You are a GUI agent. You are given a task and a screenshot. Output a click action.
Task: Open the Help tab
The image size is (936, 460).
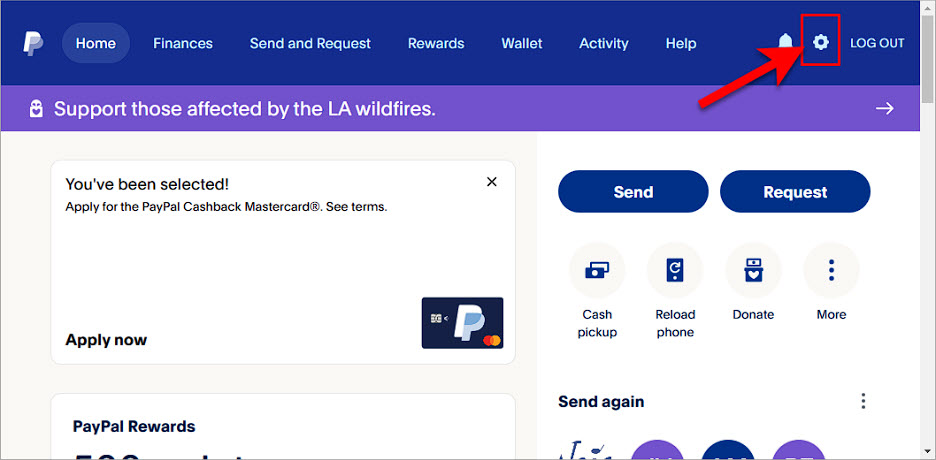[681, 44]
